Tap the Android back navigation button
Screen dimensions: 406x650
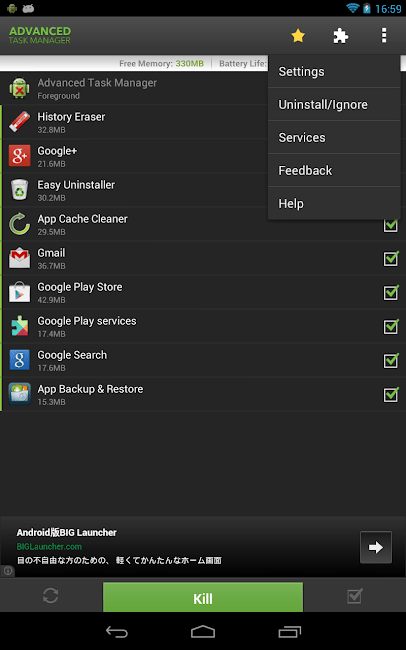pos(117,631)
